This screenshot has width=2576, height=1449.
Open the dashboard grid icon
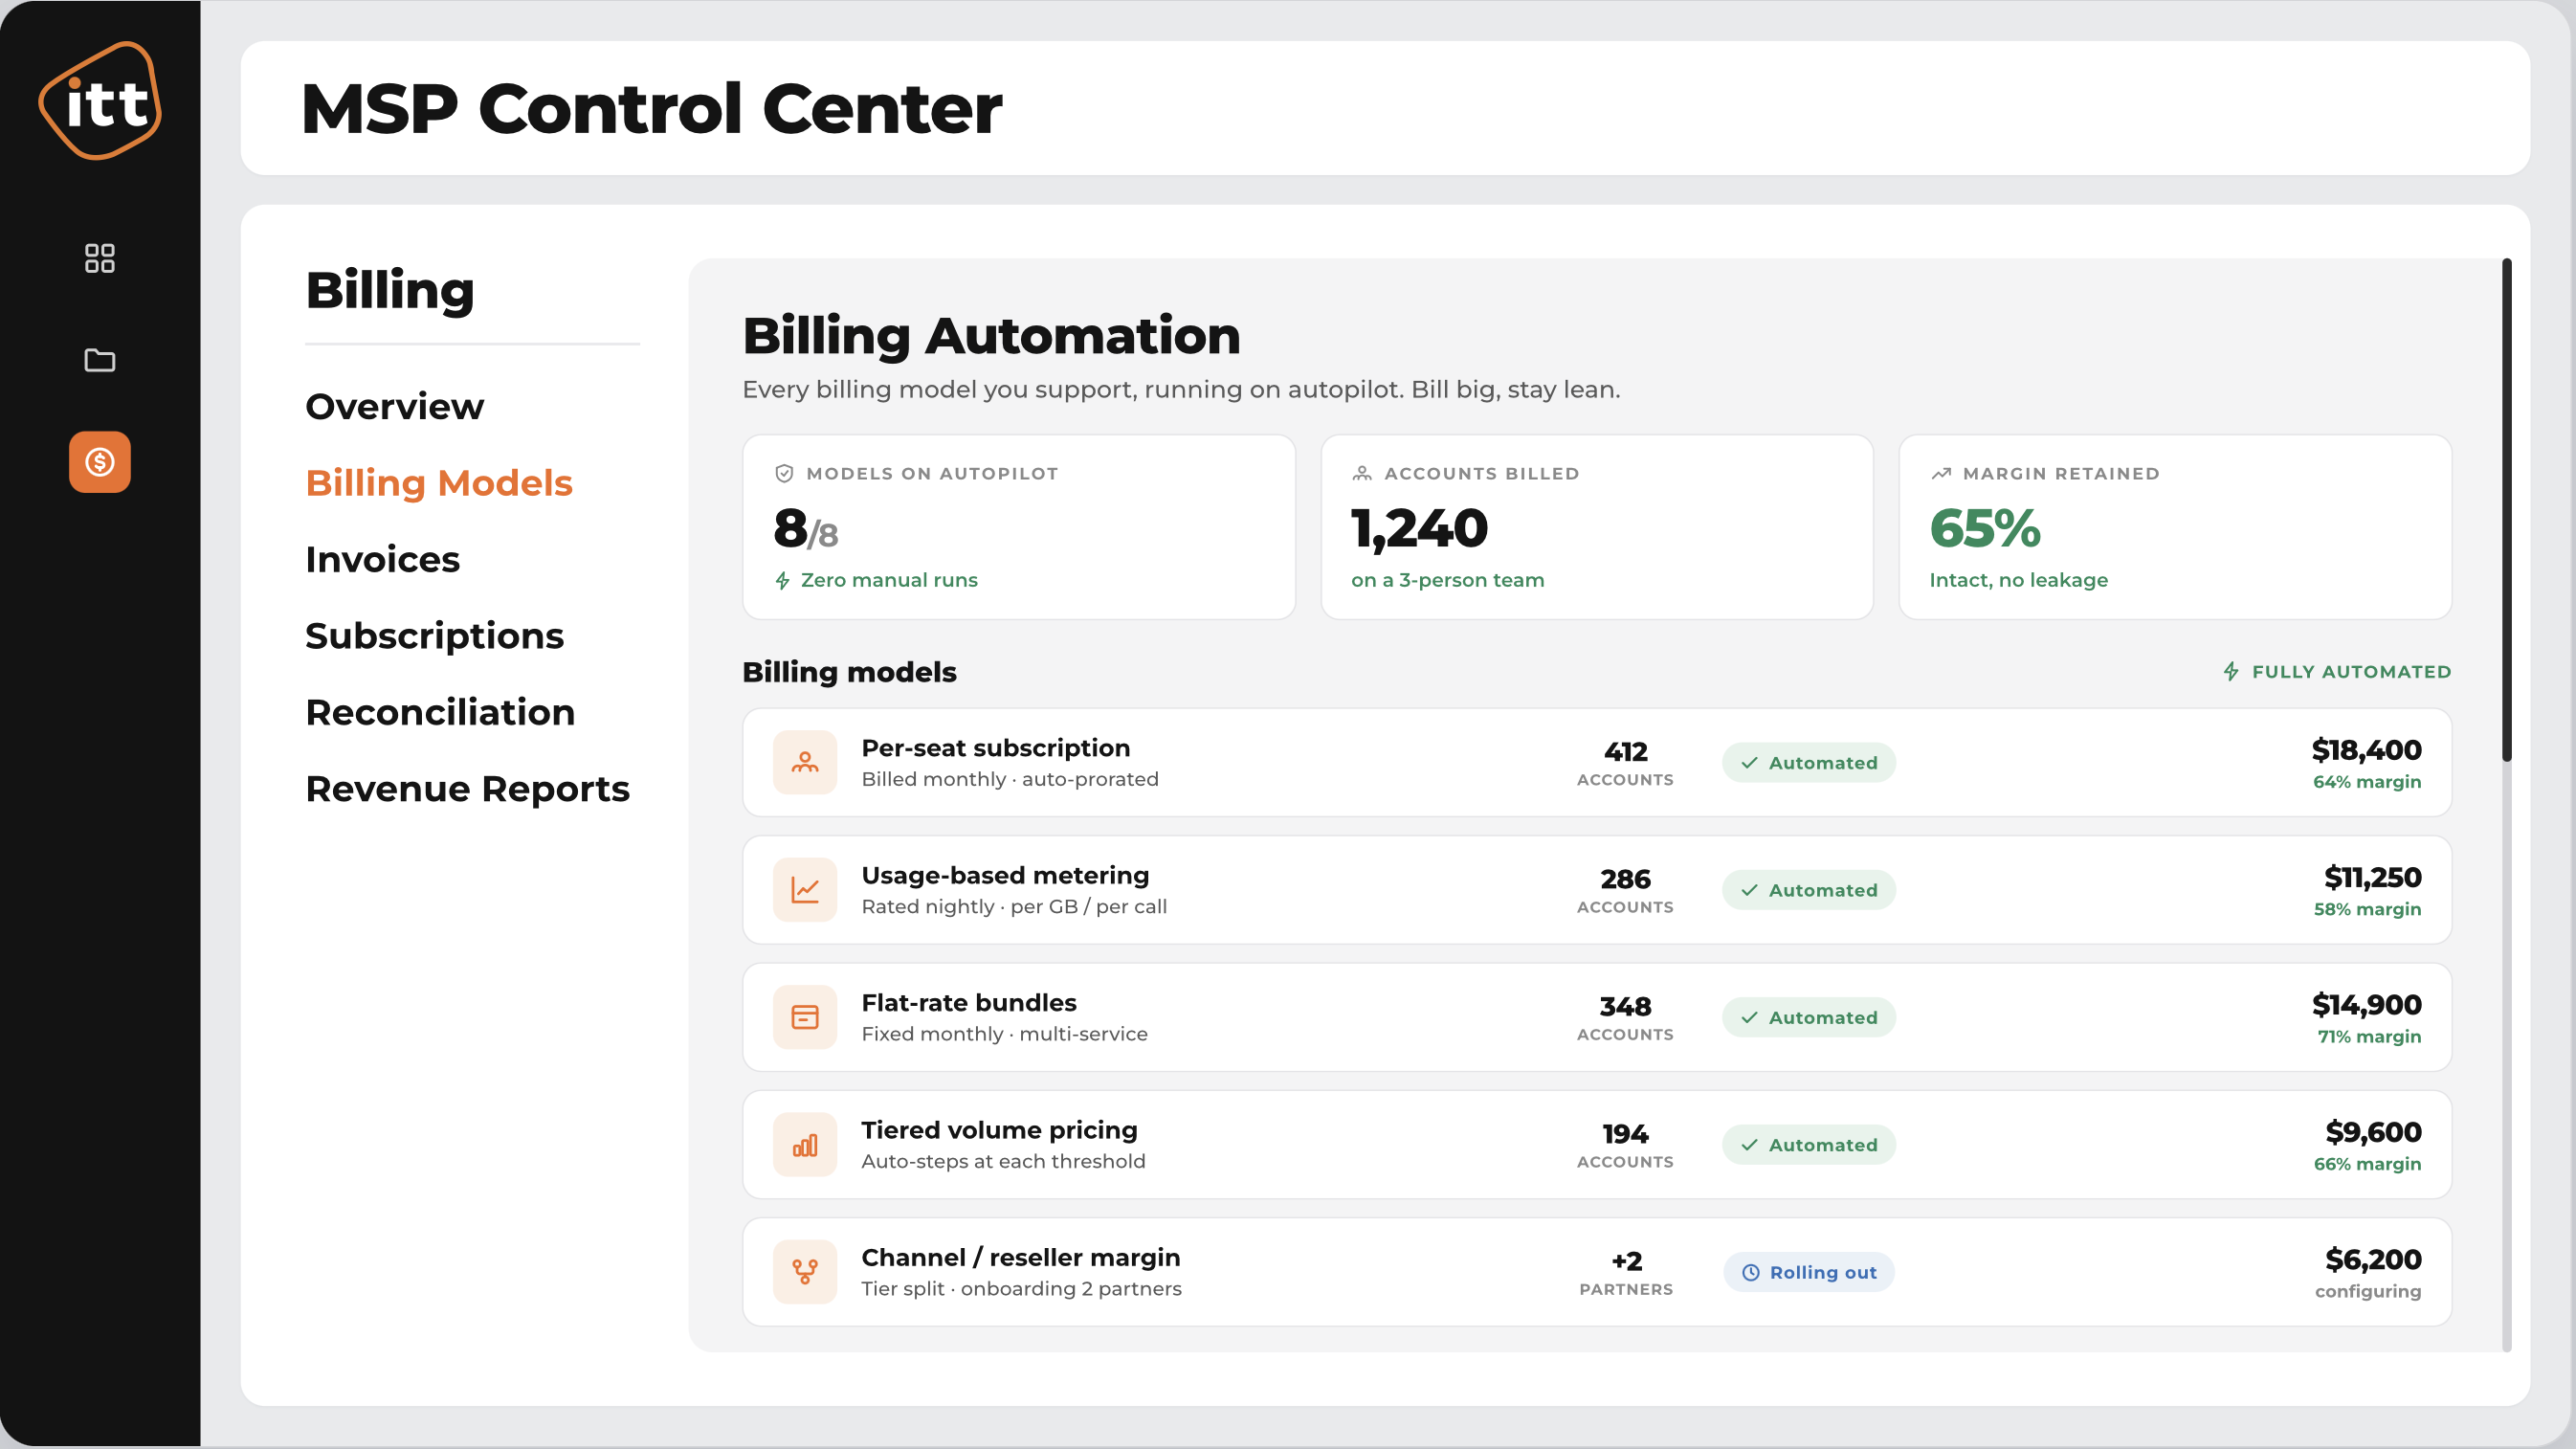tap(100, 258)
